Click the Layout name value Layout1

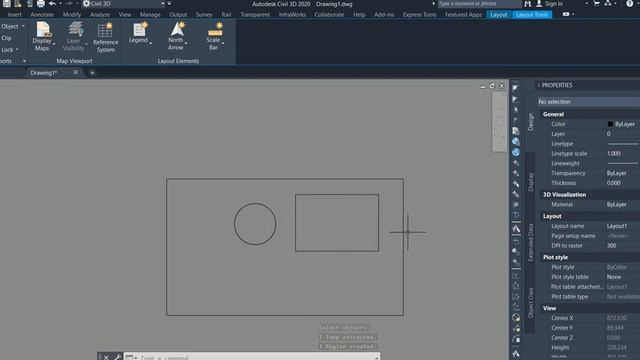(x=617, y=226)
